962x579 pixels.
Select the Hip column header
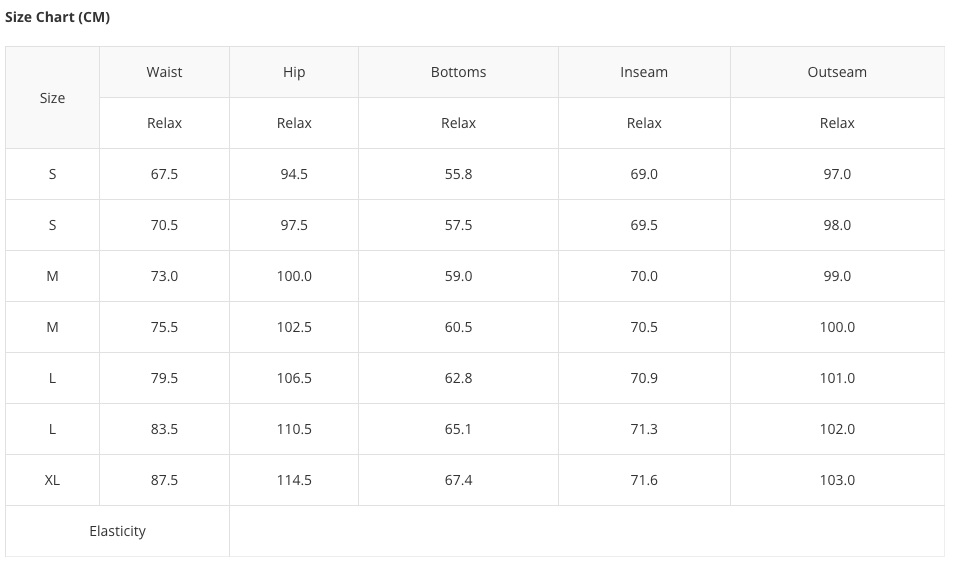click(294, 72)
